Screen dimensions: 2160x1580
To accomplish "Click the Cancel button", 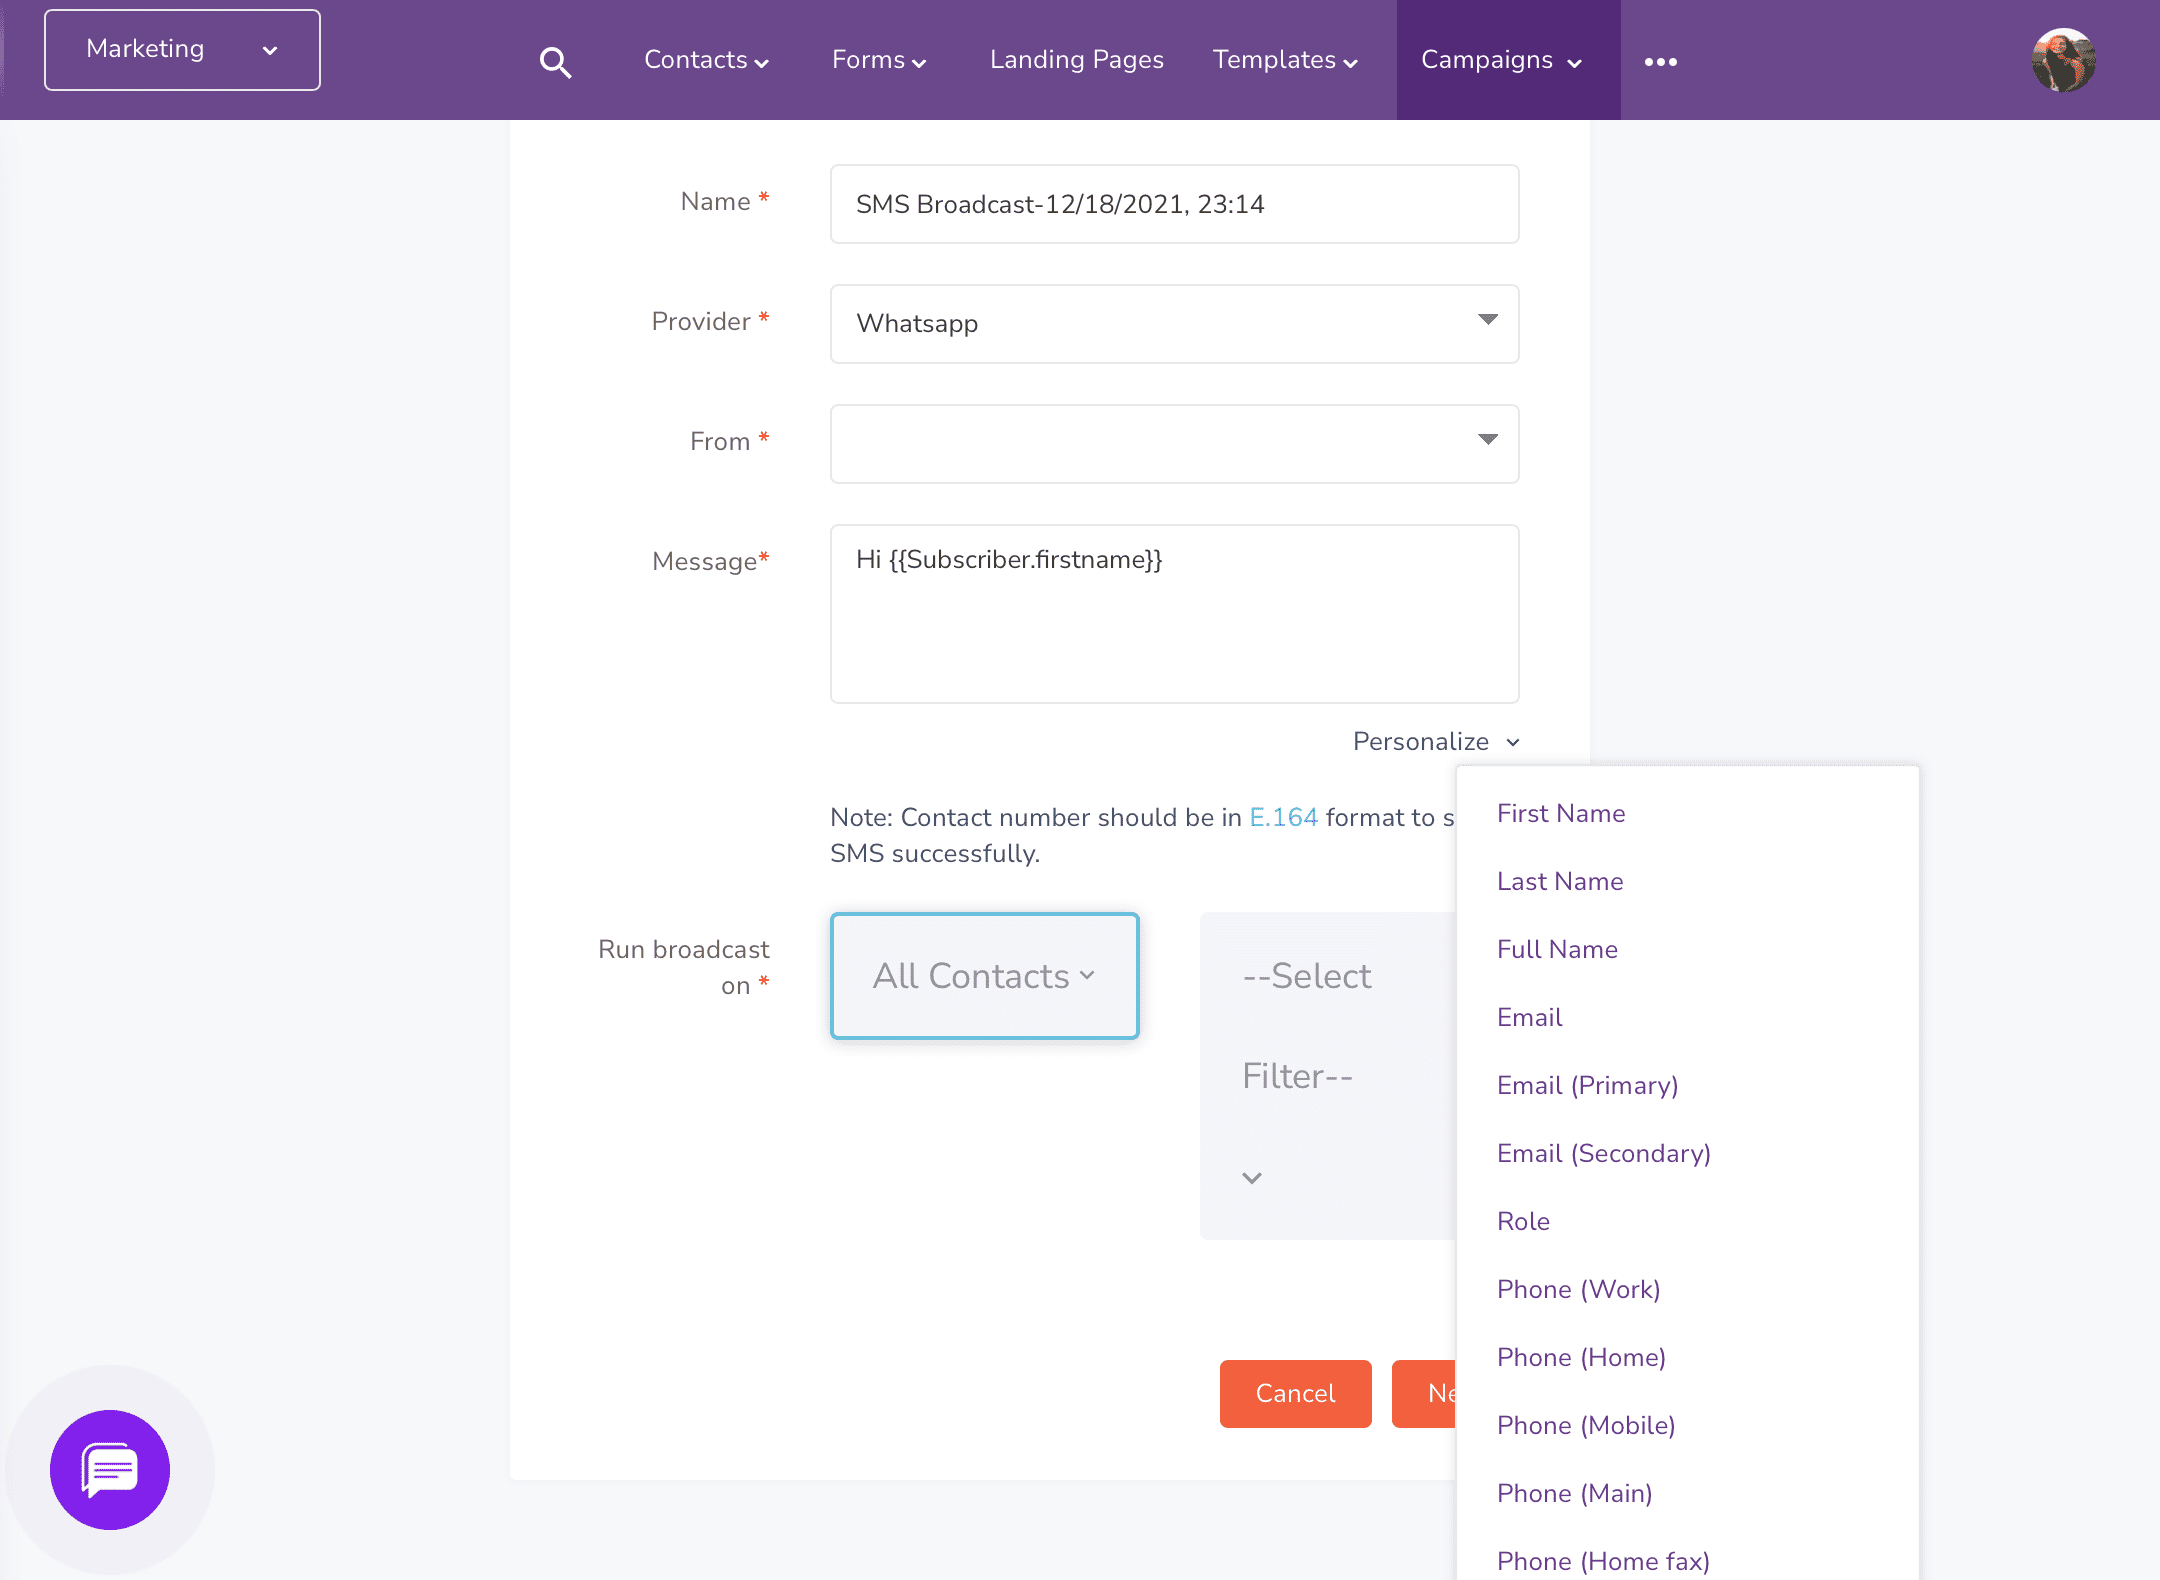I will tap(1296, 1394).
